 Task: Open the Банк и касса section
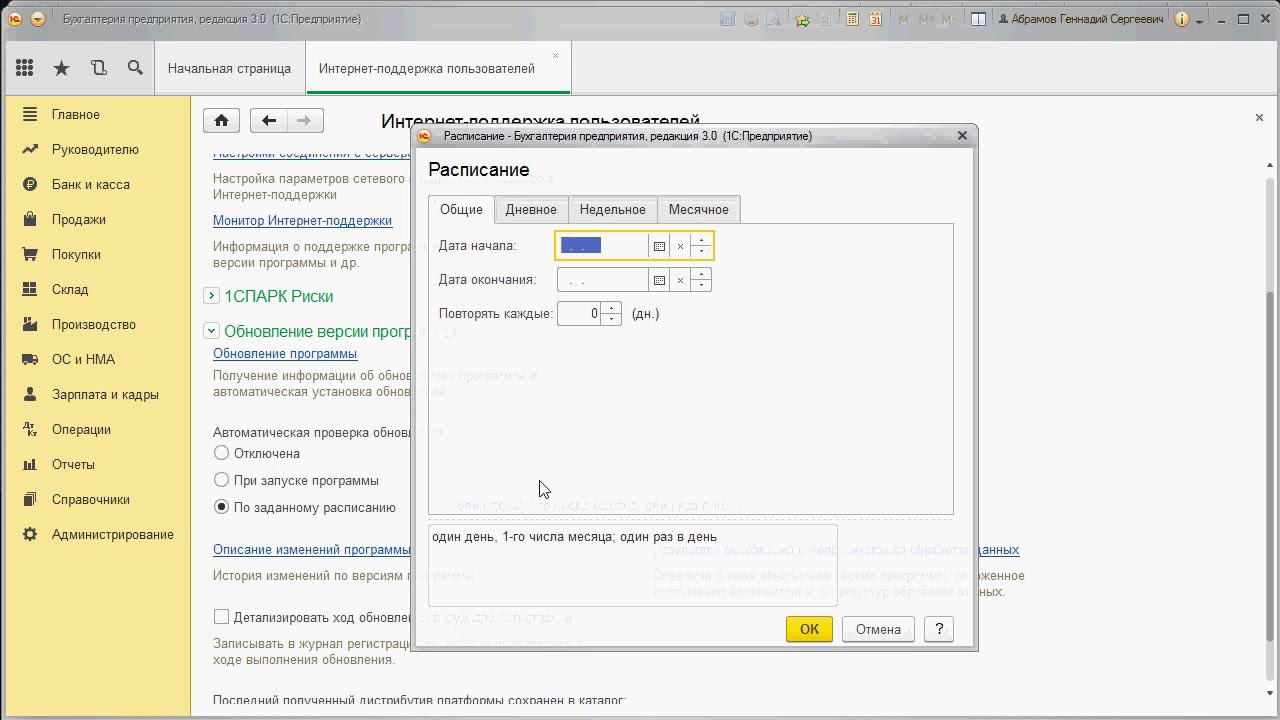[x=98, y=184]
